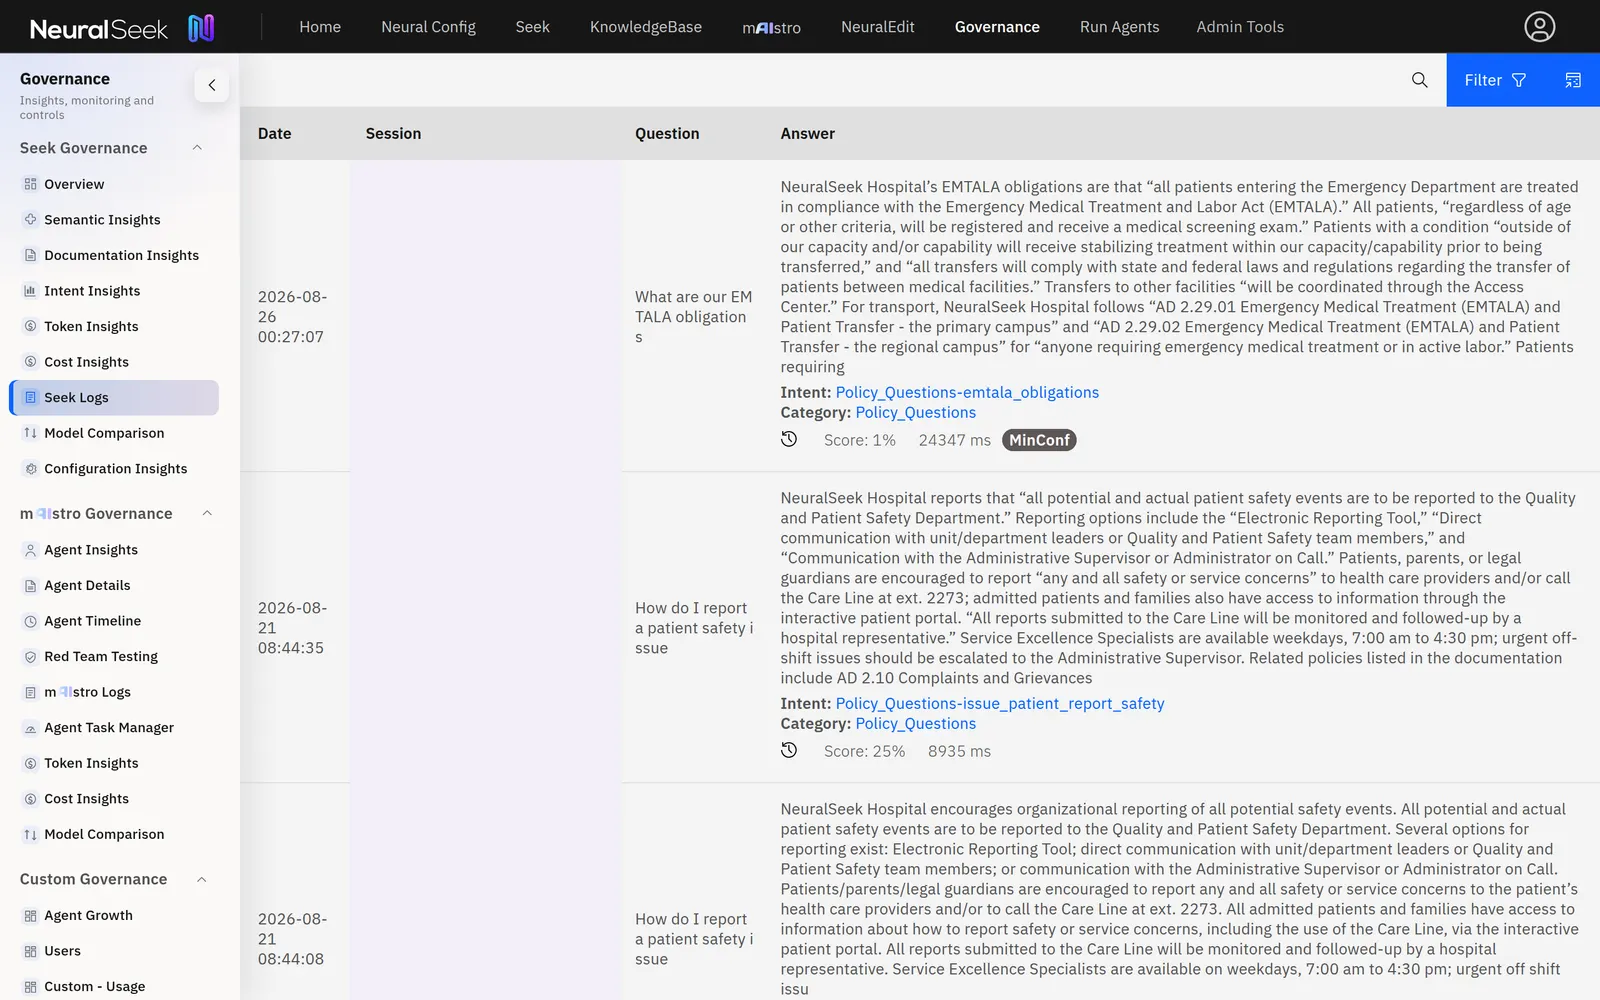Collapse the Custom Governance section

tap(201, 880)
